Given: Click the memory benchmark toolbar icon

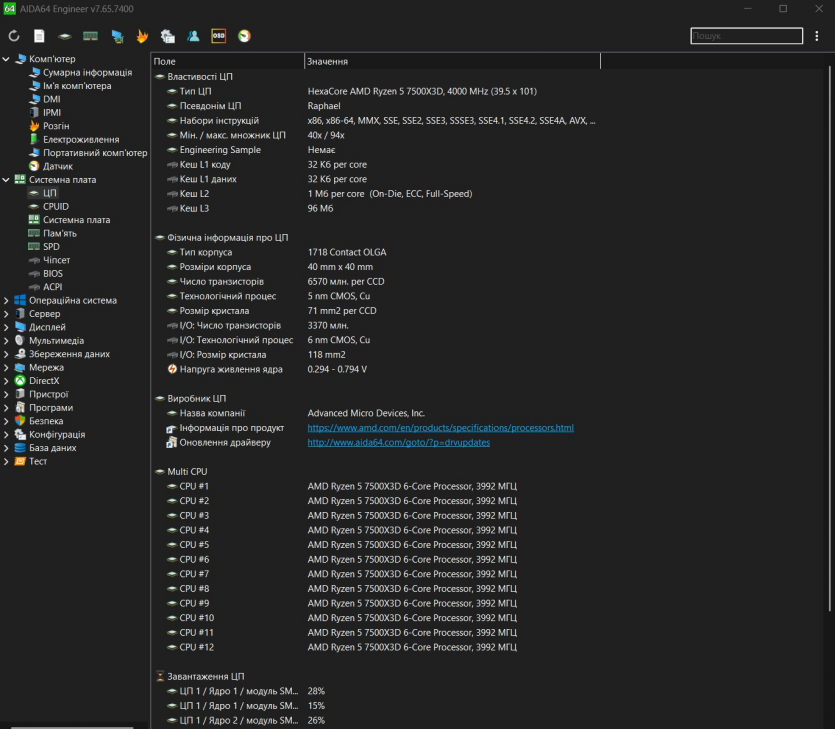Looking at the screenshot, I should [90, 36].
